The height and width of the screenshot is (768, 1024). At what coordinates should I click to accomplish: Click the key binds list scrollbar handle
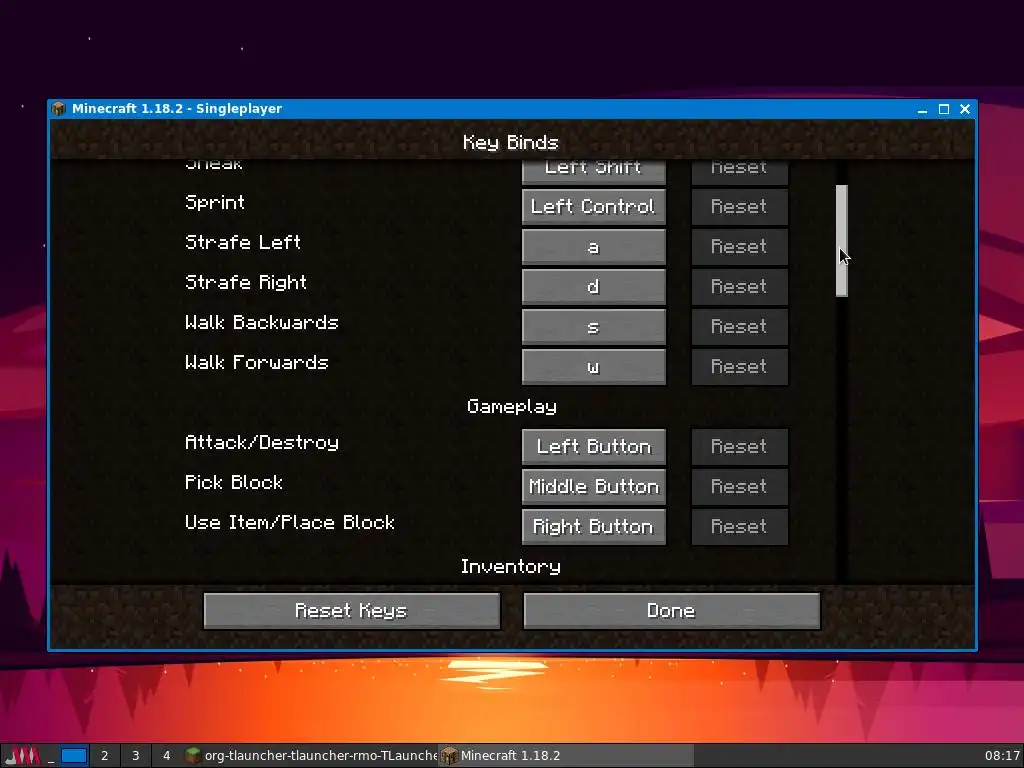tap(842, 240)
